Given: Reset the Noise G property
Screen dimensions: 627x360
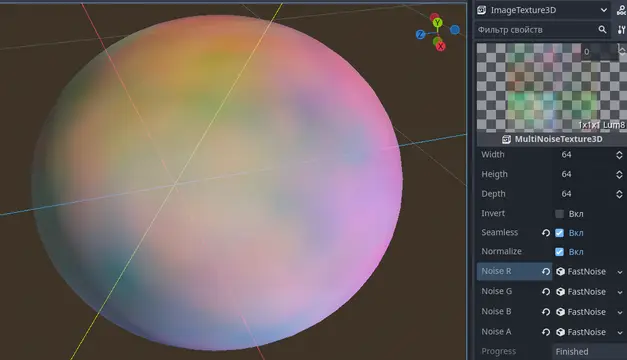Looking at the screenshot, I should pos(546,292).
